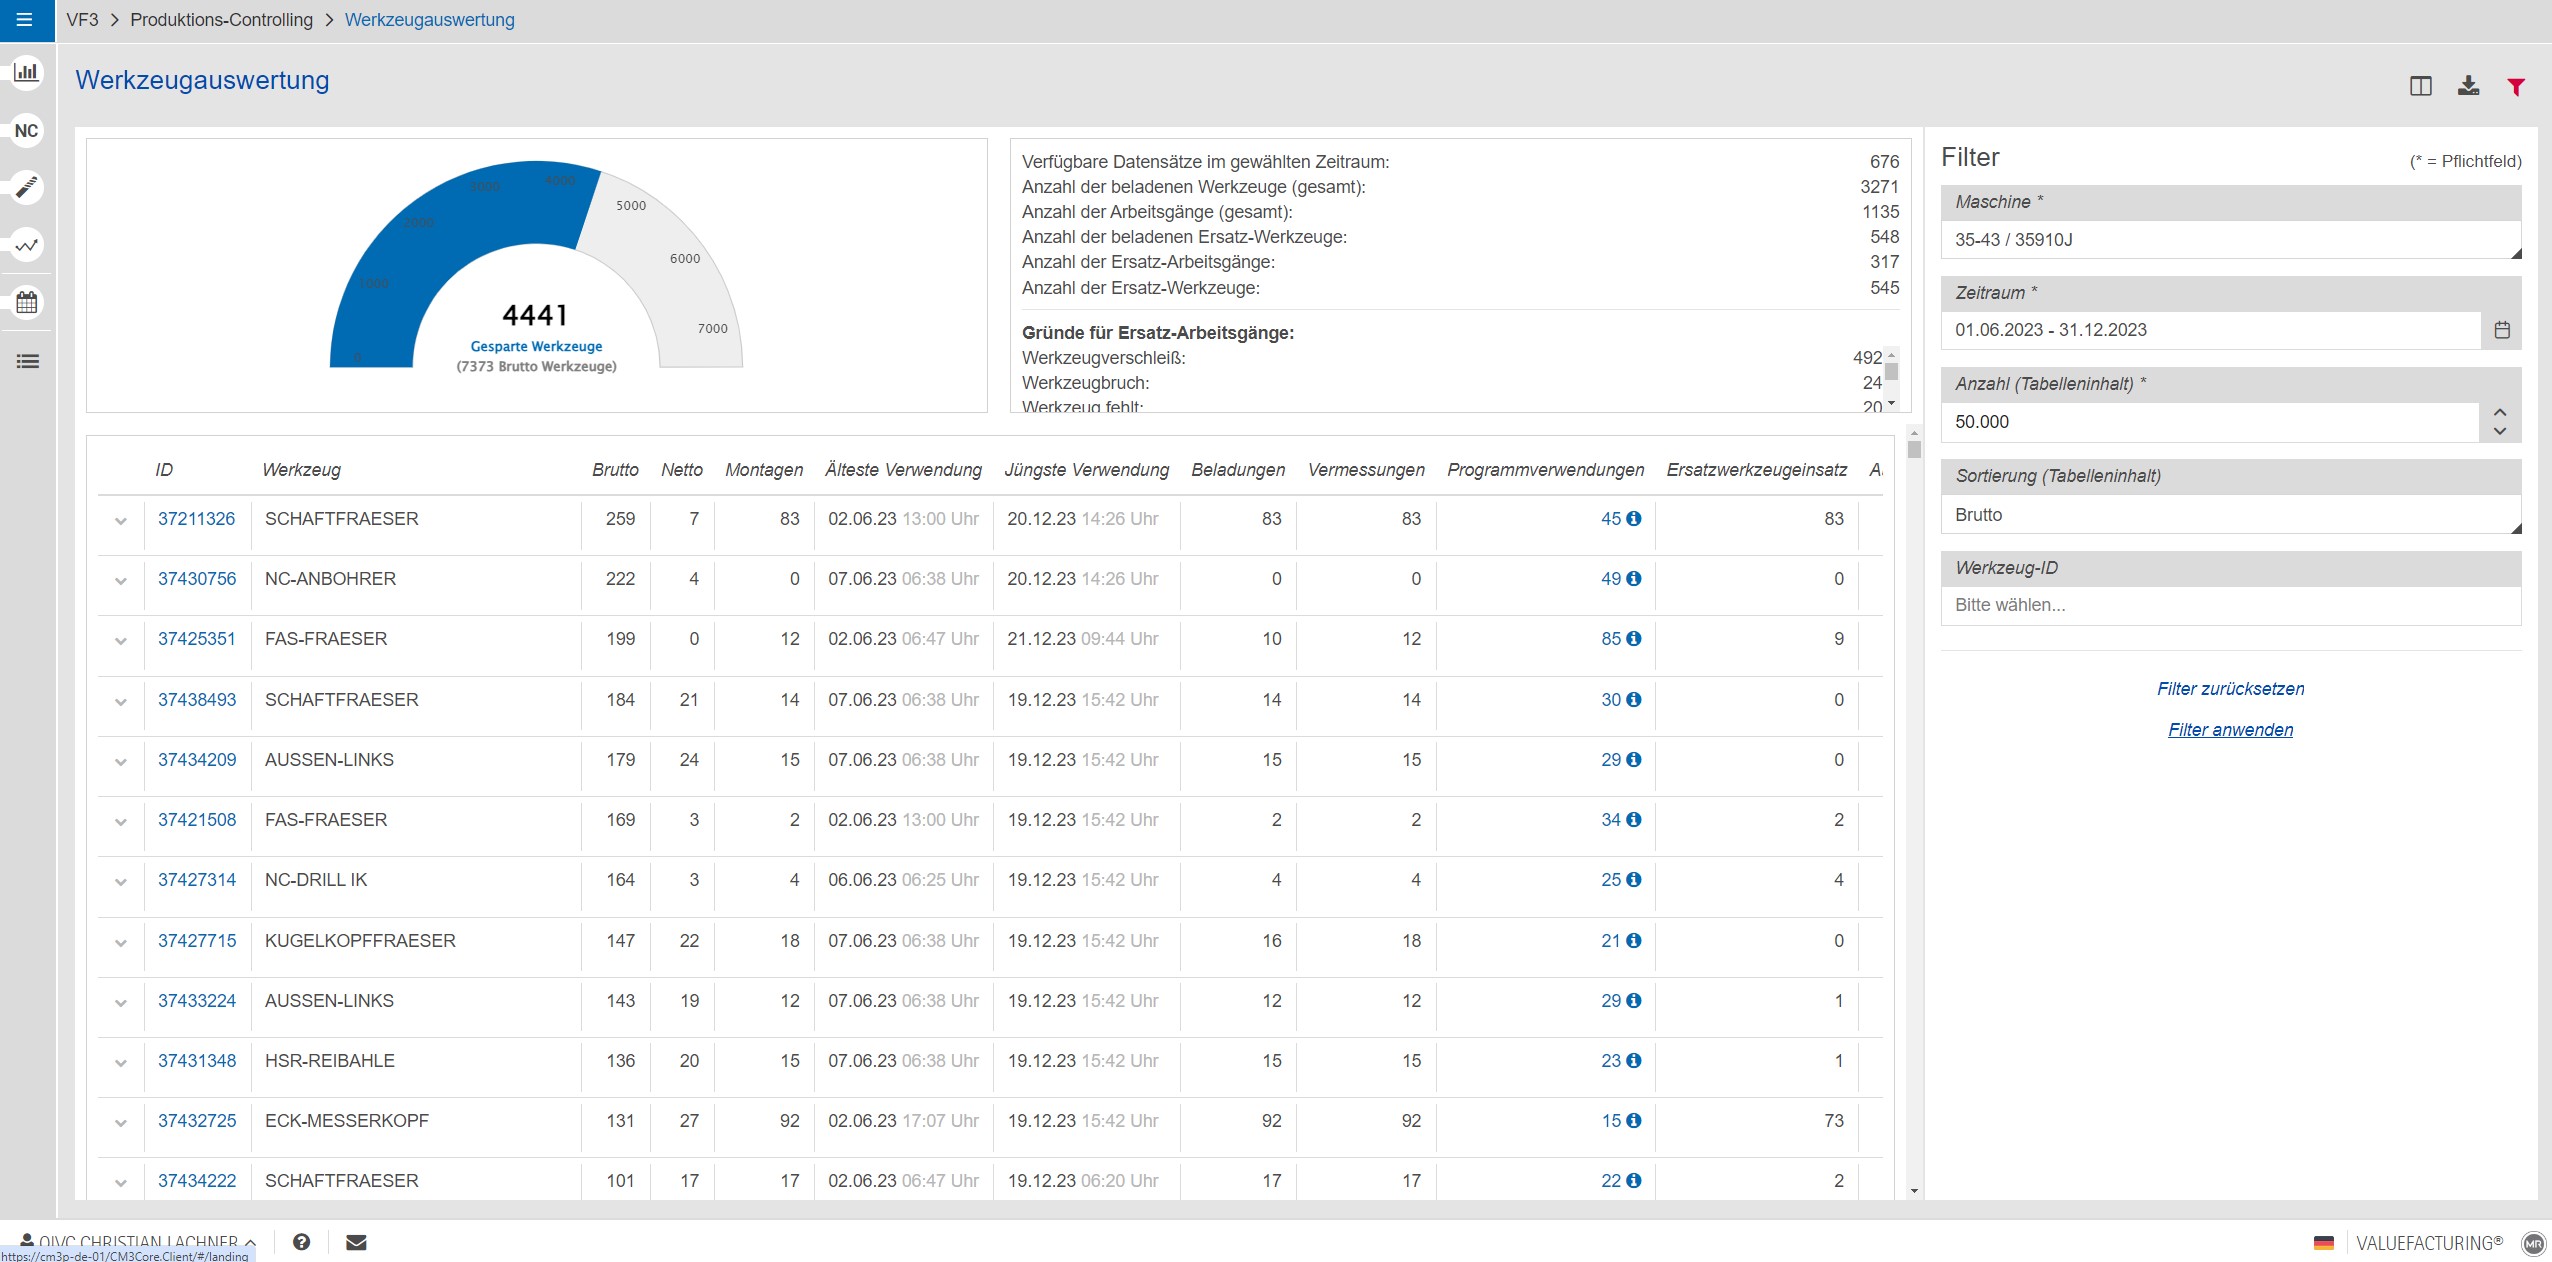
Task: Open the NC sidebar module
Action: point(27,130)
